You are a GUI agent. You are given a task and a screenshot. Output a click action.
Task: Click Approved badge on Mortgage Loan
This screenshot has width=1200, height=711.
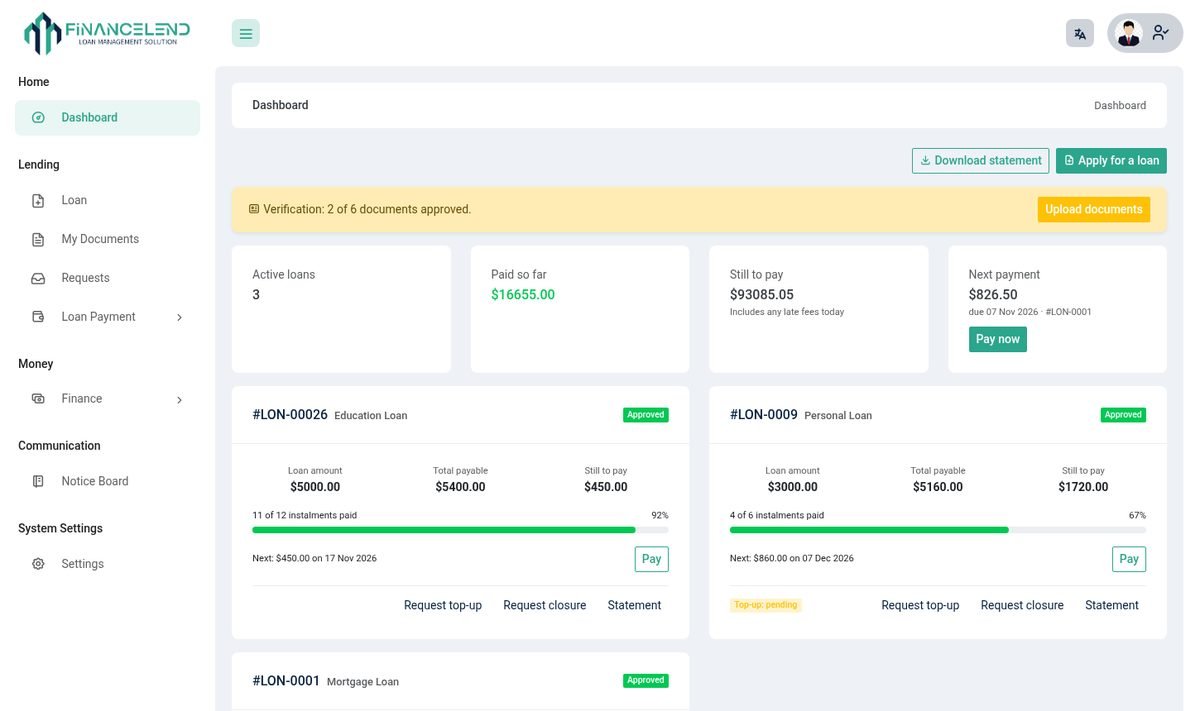coord(645,681)
